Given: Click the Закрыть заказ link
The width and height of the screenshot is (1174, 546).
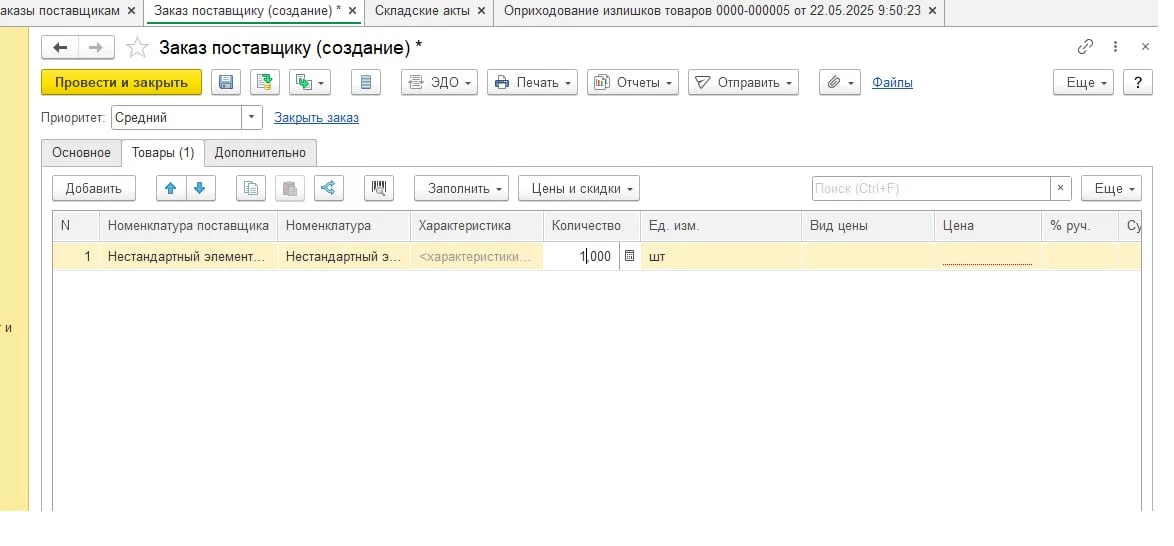Looking at the screenshot, I should (x=316, y=118).
